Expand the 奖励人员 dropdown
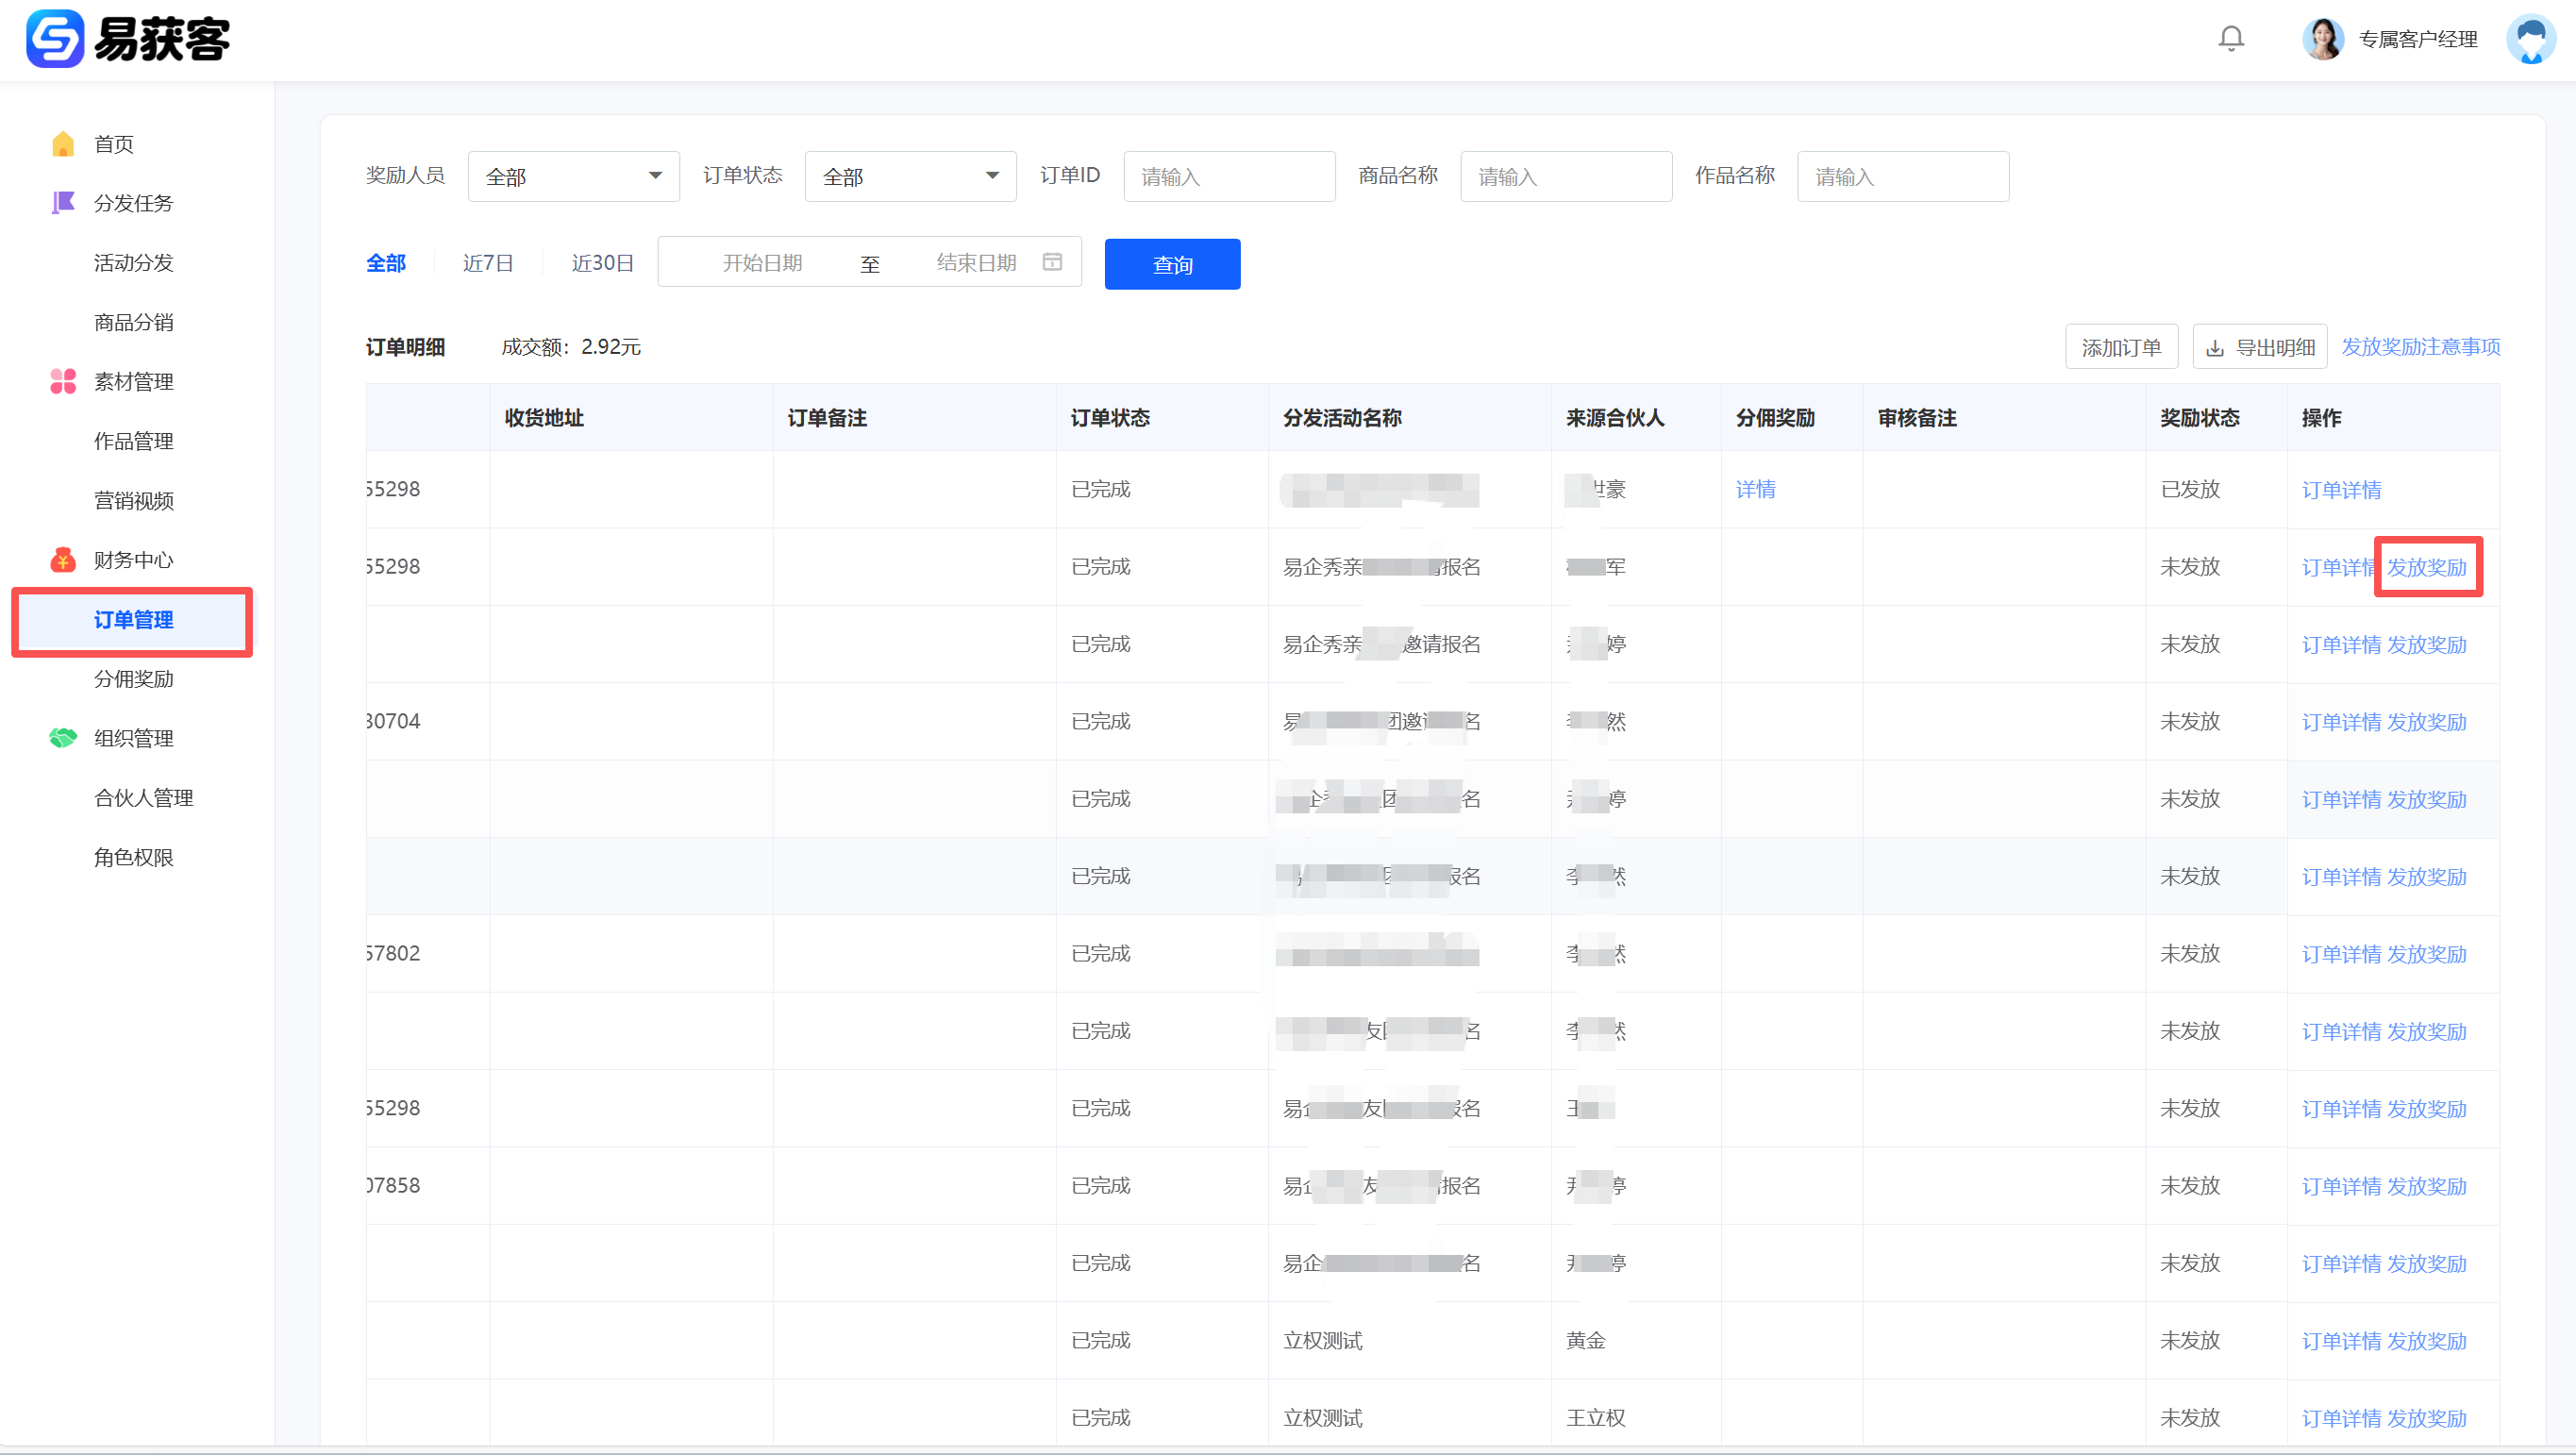 point(573,177)
